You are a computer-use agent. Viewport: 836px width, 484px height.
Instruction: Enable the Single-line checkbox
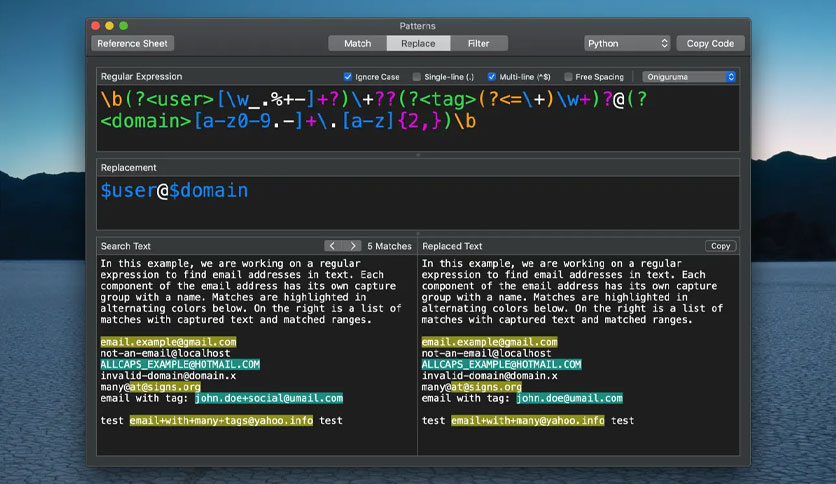click(x=416, y=77)
